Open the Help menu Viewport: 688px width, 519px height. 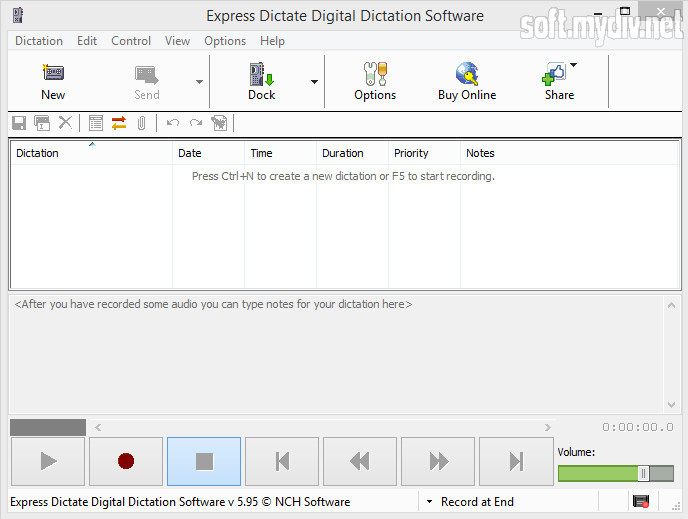[272, 41]
